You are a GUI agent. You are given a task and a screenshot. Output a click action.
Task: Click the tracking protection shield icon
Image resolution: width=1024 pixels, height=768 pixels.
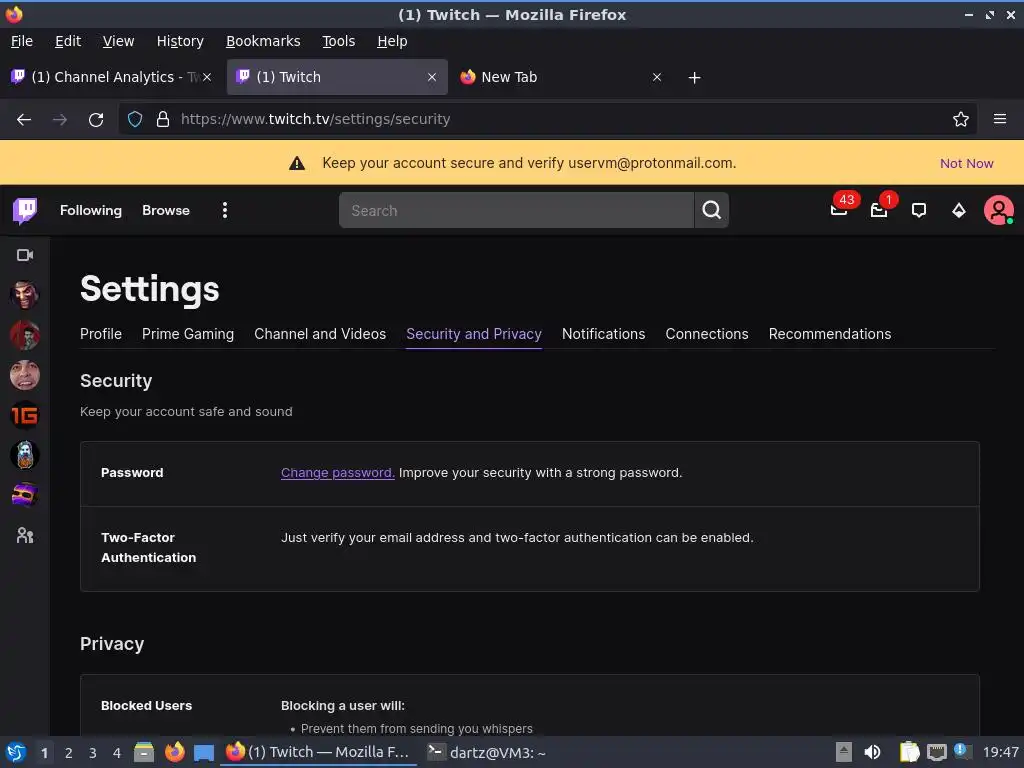click(135, 119)
